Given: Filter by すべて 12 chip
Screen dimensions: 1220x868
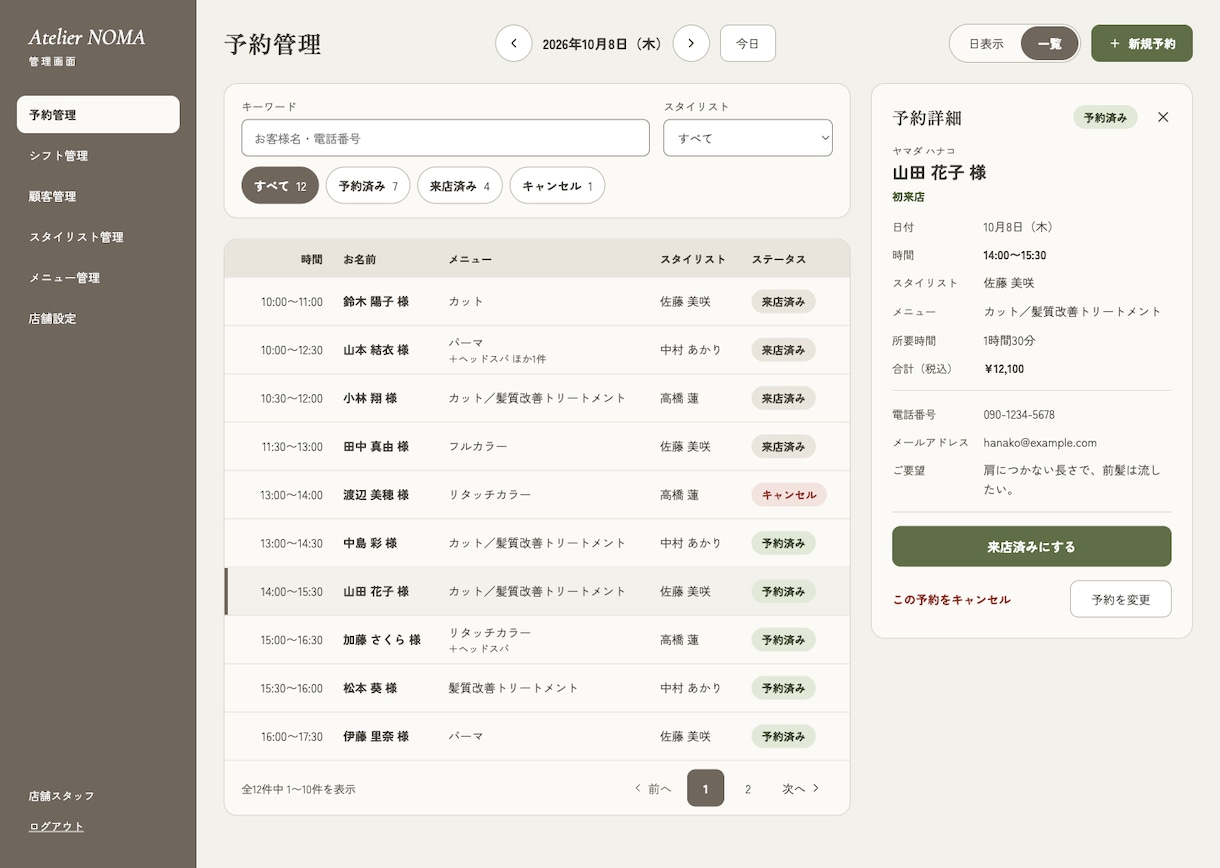Looking at the screenshot, I should point(280,185).
